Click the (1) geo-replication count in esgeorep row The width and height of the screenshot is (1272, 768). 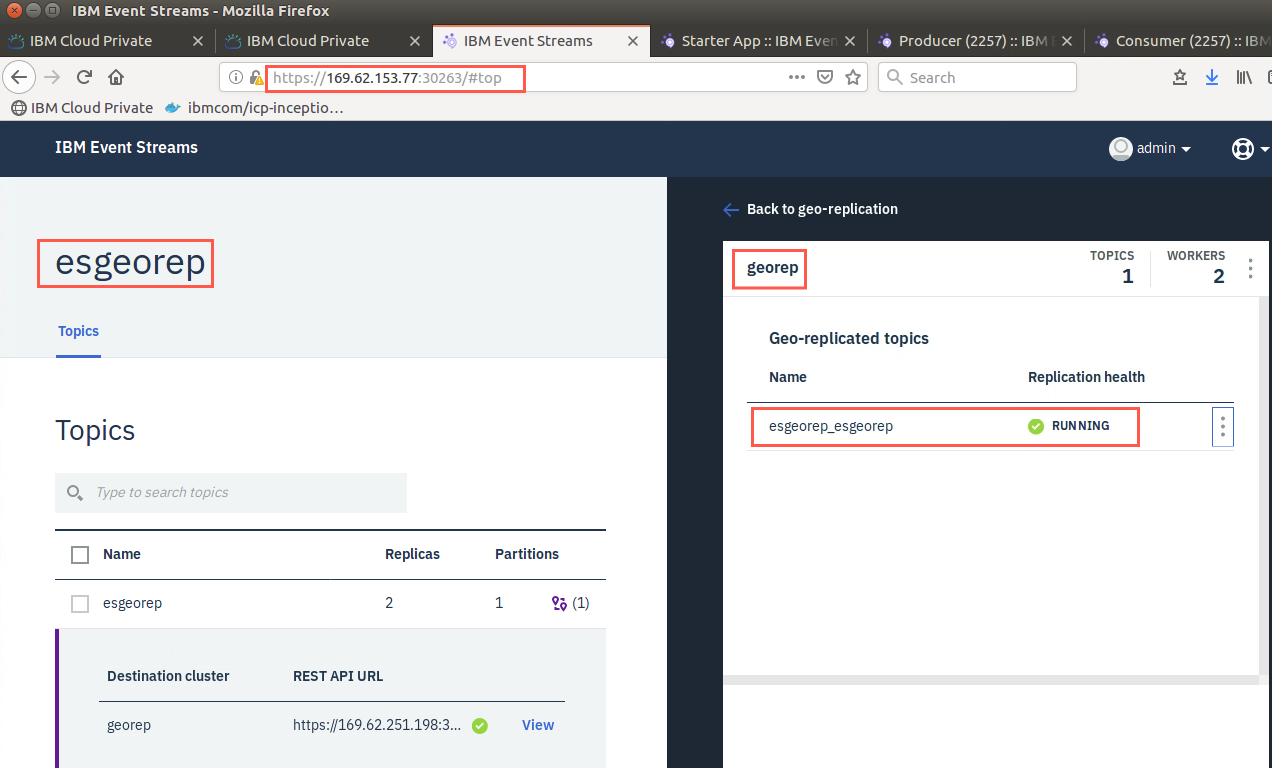point(581,604)
